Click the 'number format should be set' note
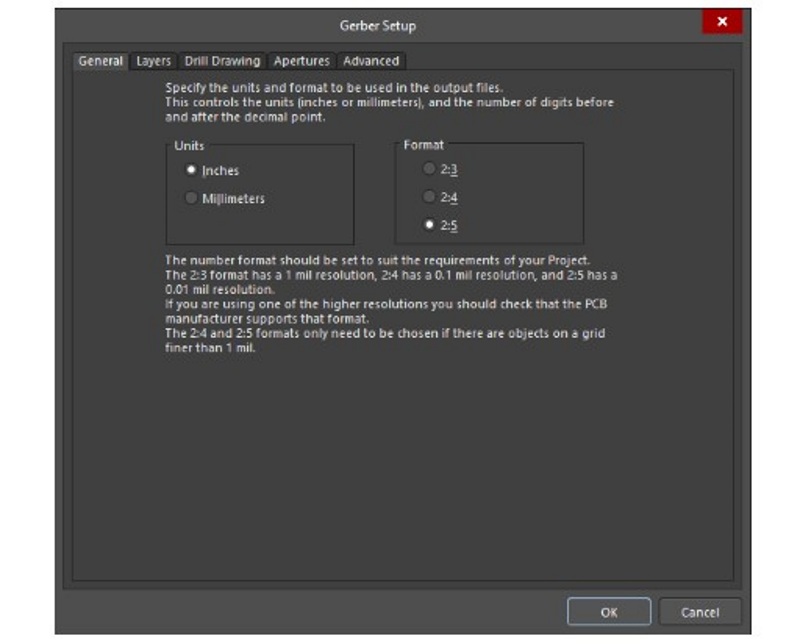Screen dimensions: 800x644 (377, 261)
